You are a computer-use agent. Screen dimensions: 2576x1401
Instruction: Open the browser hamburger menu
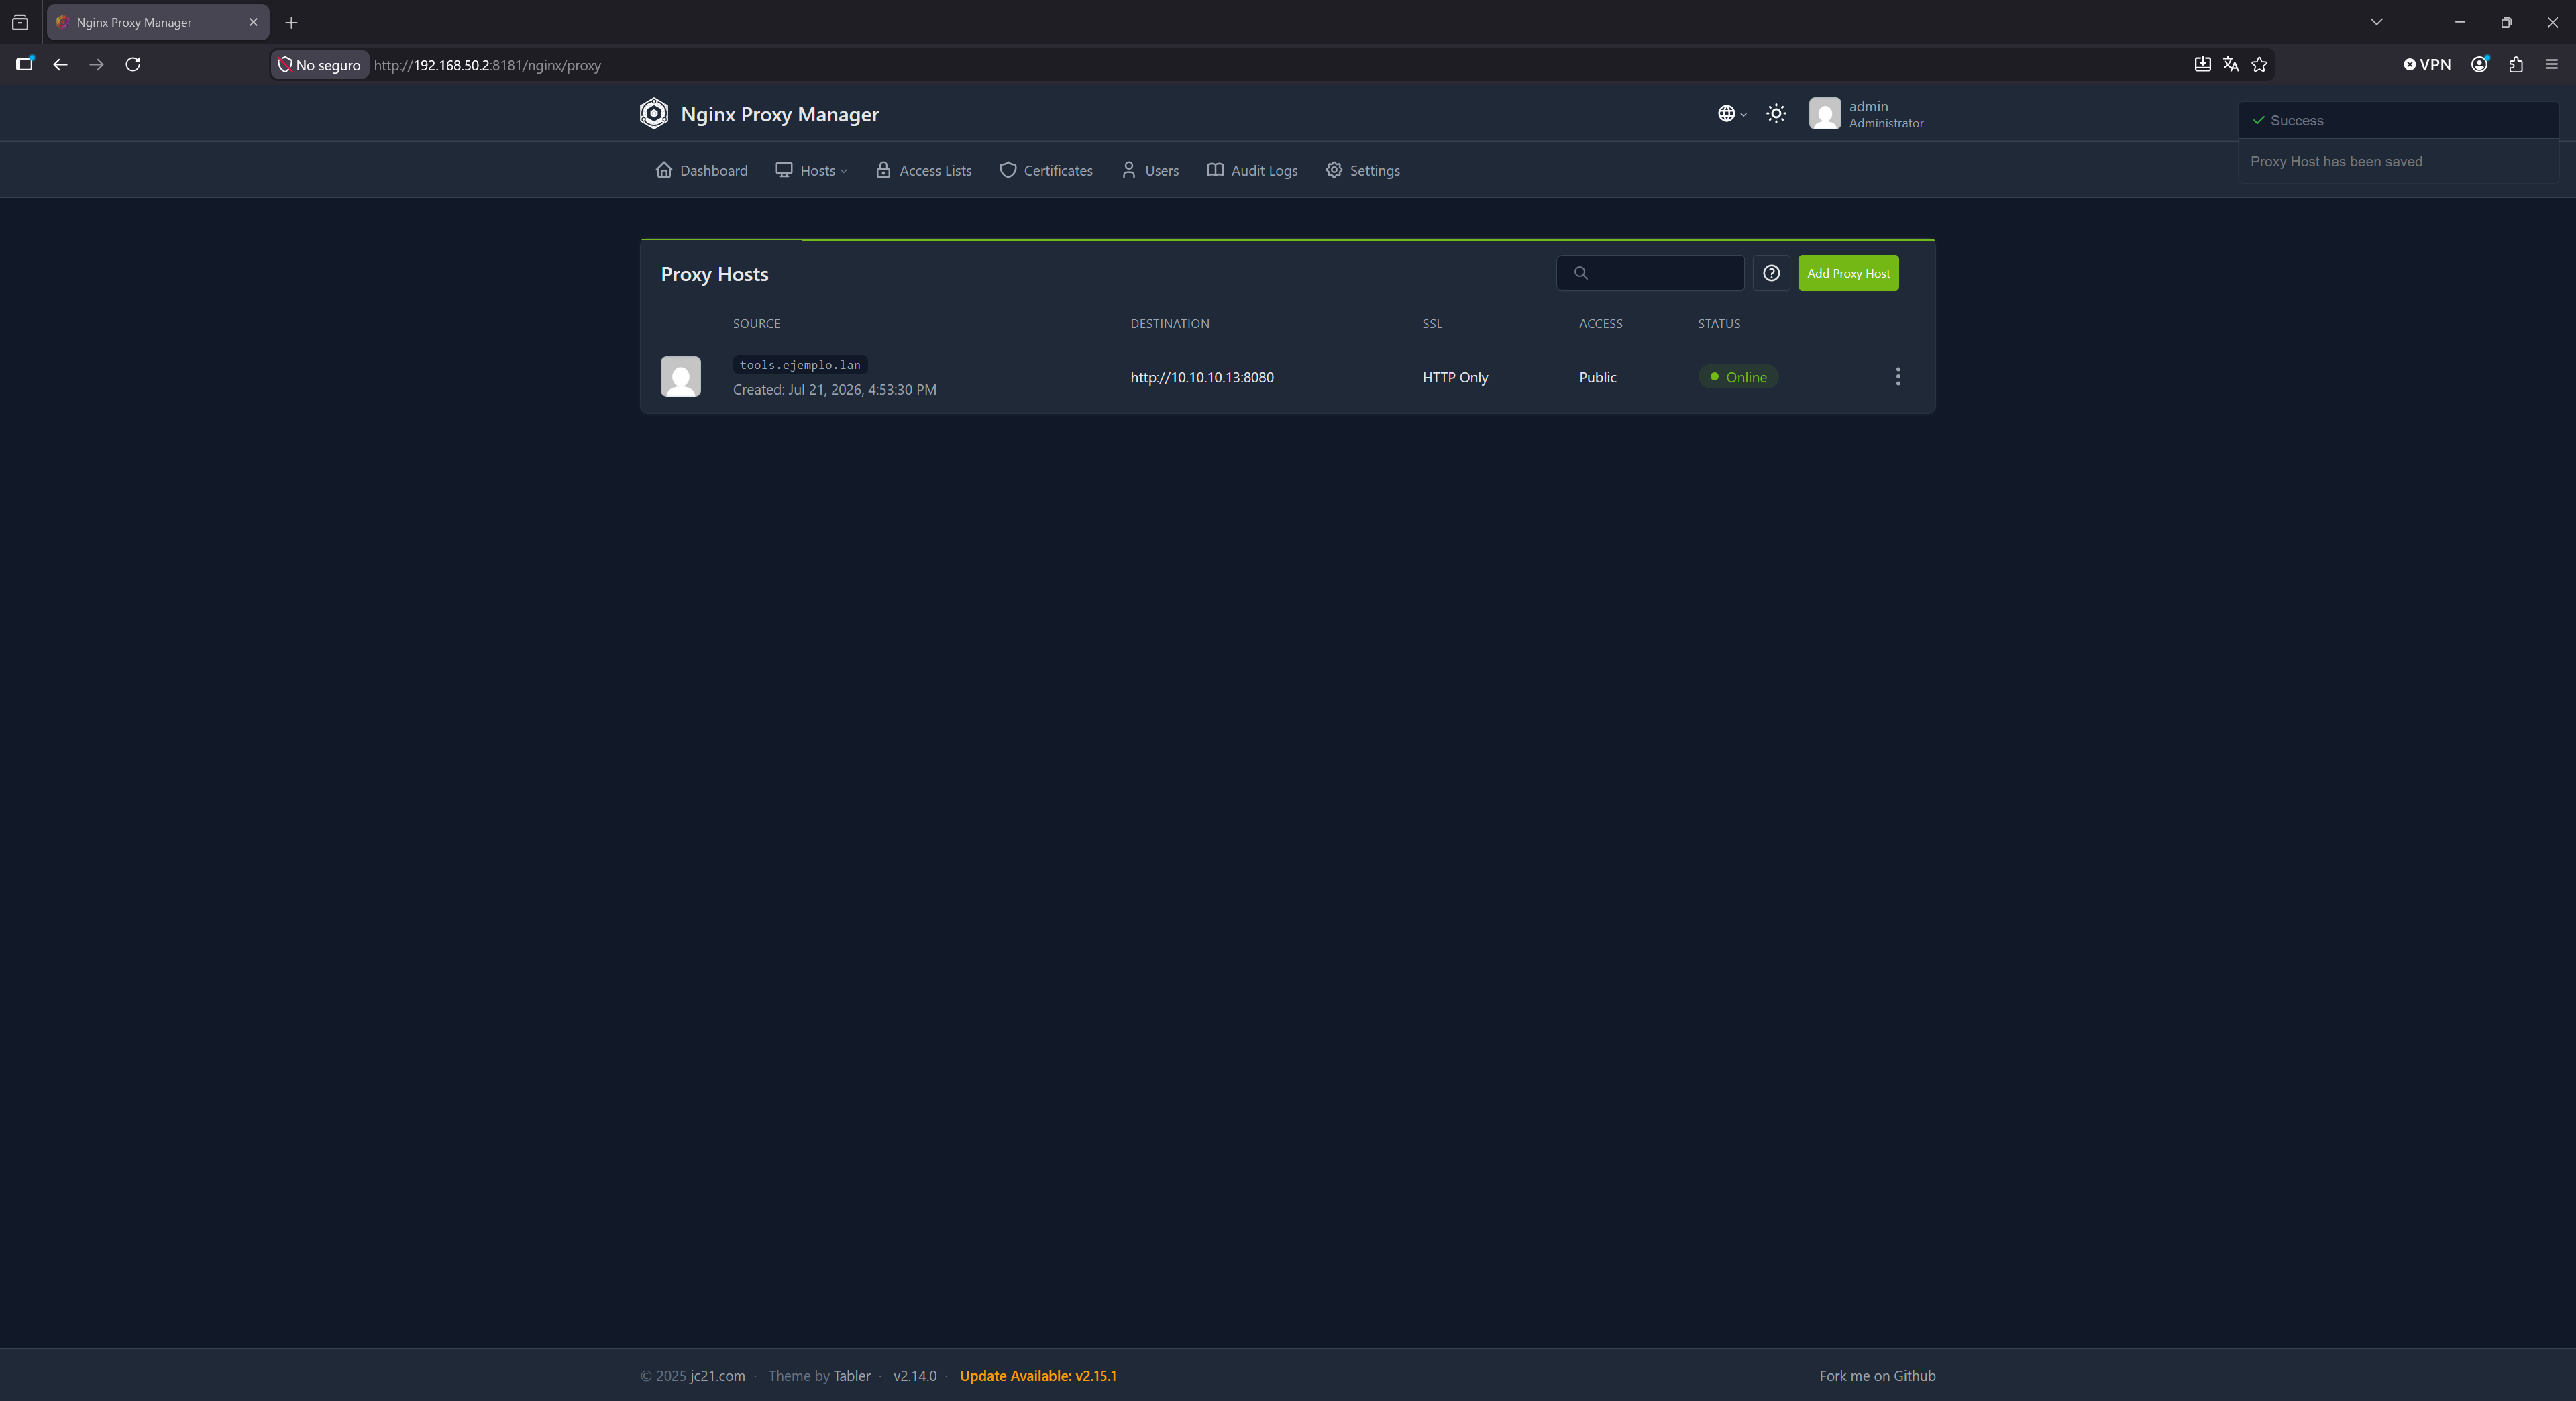click(x=2551, y=65)
